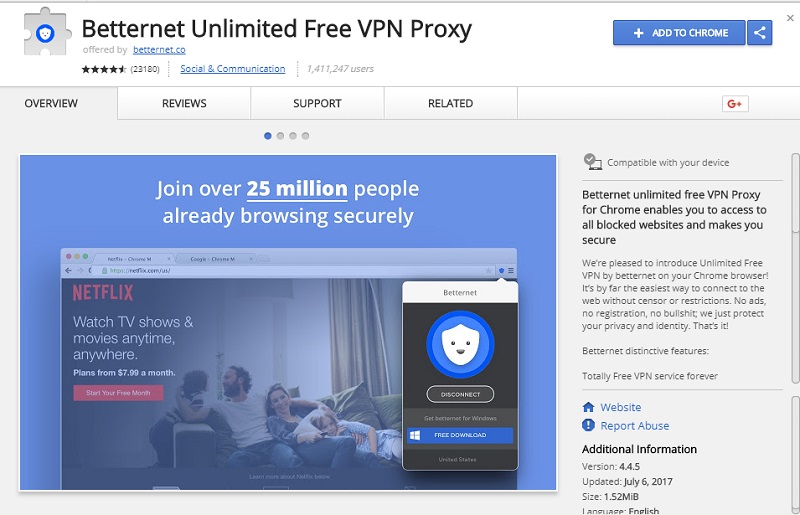Screen dimensions: 800x515
Task: Click the home icon beside Website
Action: (x=588, y=407)
